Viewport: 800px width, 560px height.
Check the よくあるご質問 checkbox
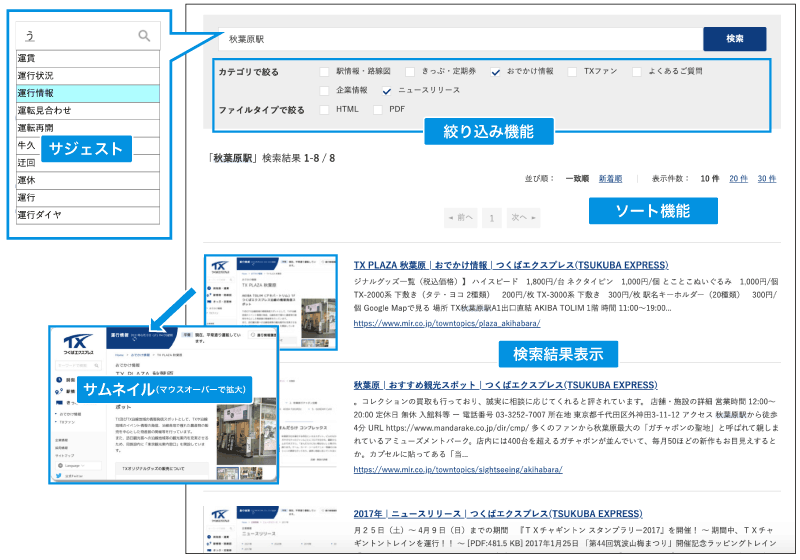(636, 72)
